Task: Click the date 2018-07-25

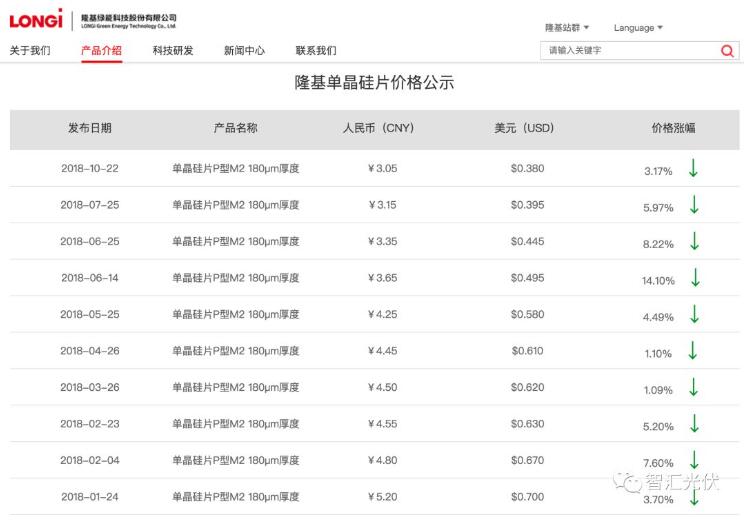Action: click(90, 205)
